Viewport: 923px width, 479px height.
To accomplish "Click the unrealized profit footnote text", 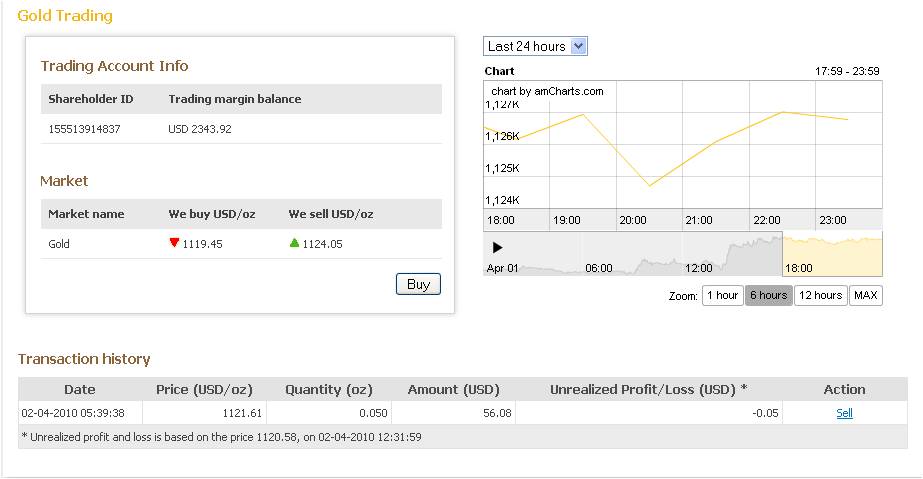I will point(221,437).
